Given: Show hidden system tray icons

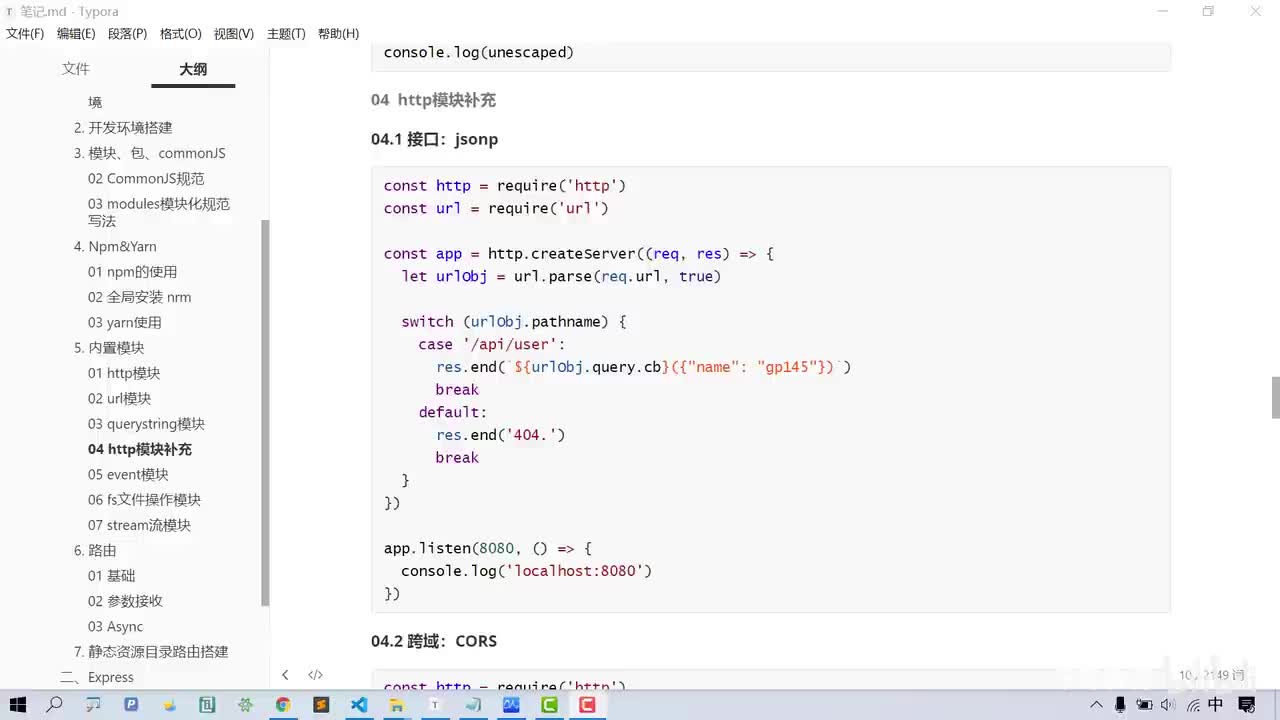Looking at the screenshot, I should pyautogui.click(x=1097, y=705).
